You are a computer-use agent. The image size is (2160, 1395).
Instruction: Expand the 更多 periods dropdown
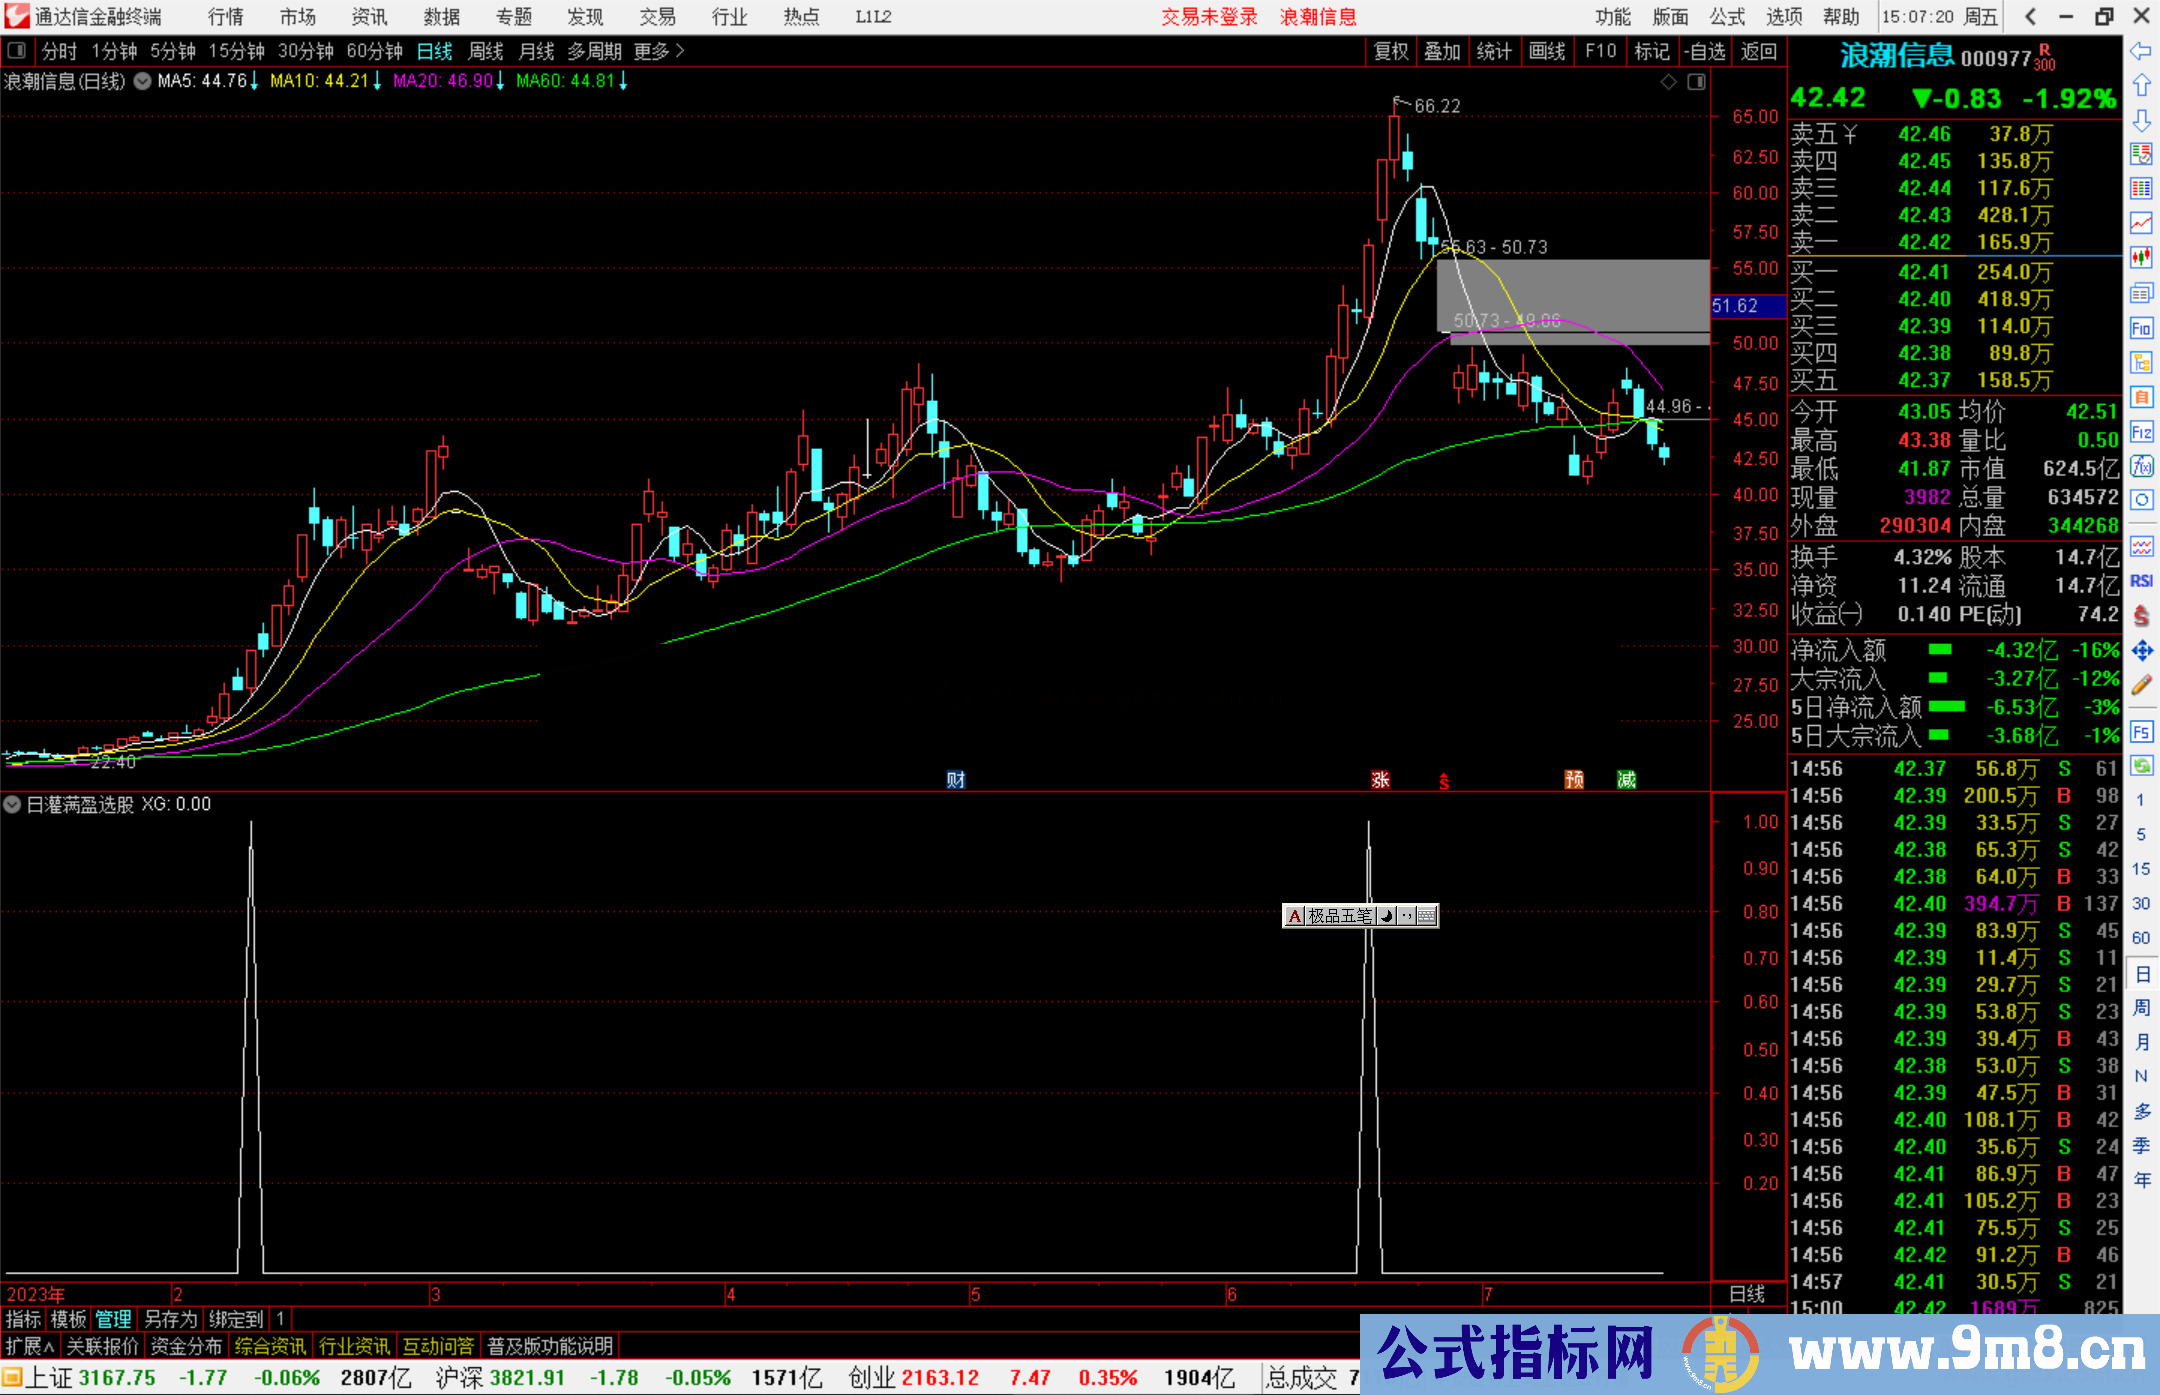tap(658, 51)
